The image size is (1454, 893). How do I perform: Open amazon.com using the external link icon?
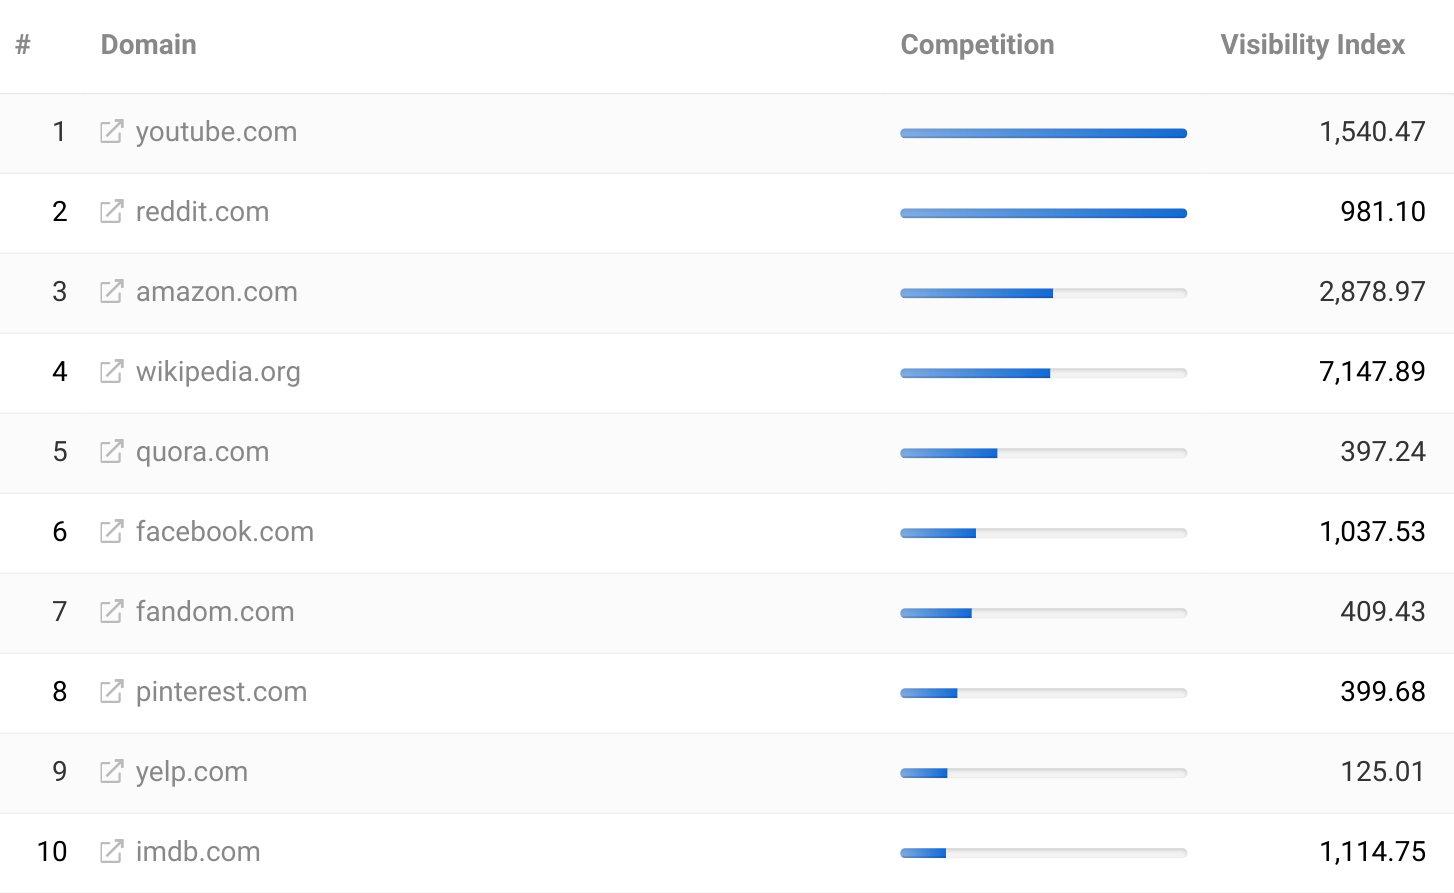point(110,292)
